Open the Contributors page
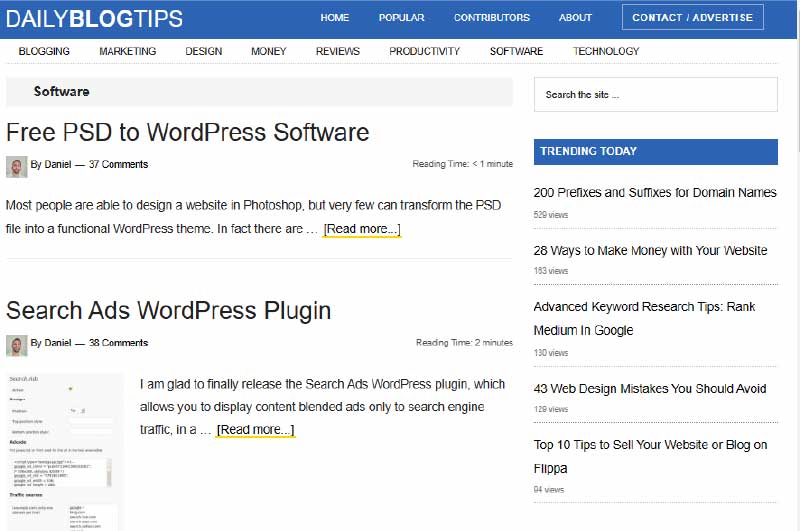This screenshot has width=800, height=531. [x=492, y=17]
